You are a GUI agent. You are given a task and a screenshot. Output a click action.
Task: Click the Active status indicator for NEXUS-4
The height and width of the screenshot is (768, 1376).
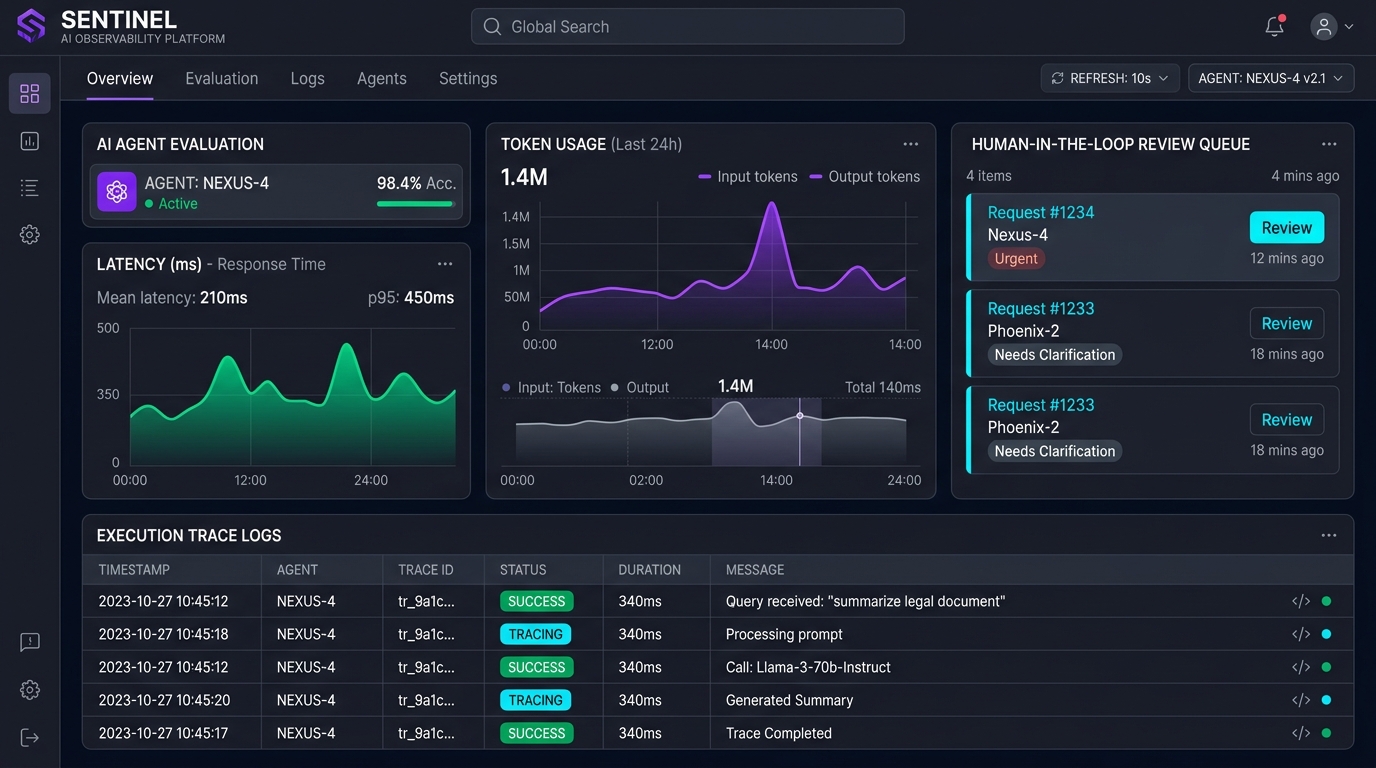[171, 203]
